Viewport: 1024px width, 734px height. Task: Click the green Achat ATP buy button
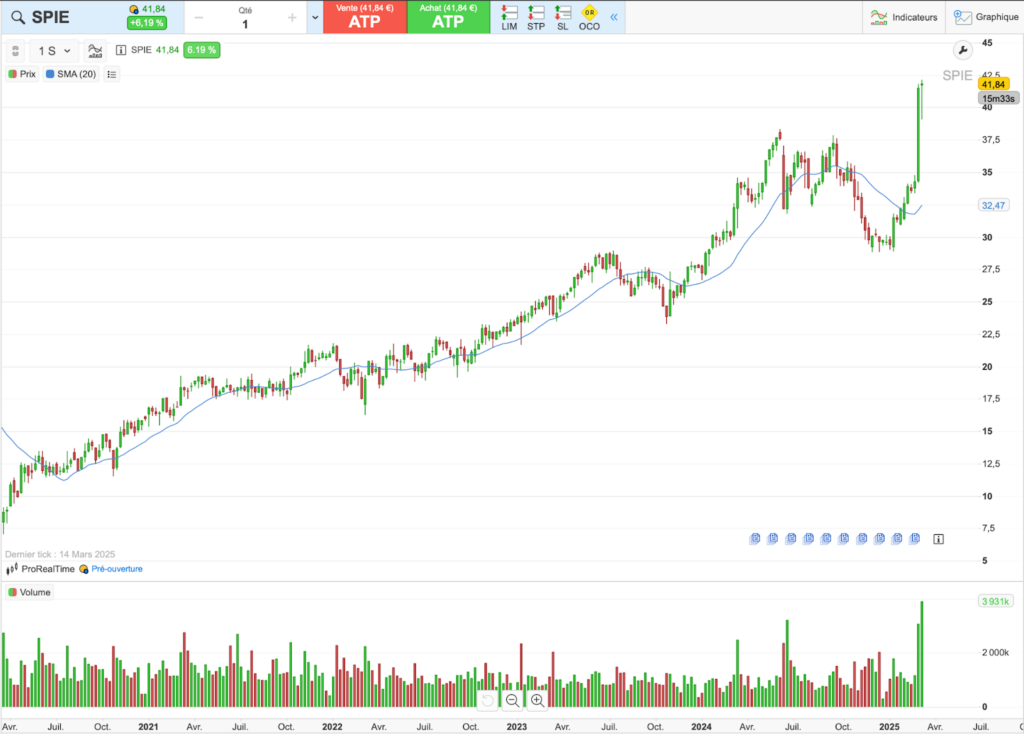pyautogui.click(x=448, y=17)
